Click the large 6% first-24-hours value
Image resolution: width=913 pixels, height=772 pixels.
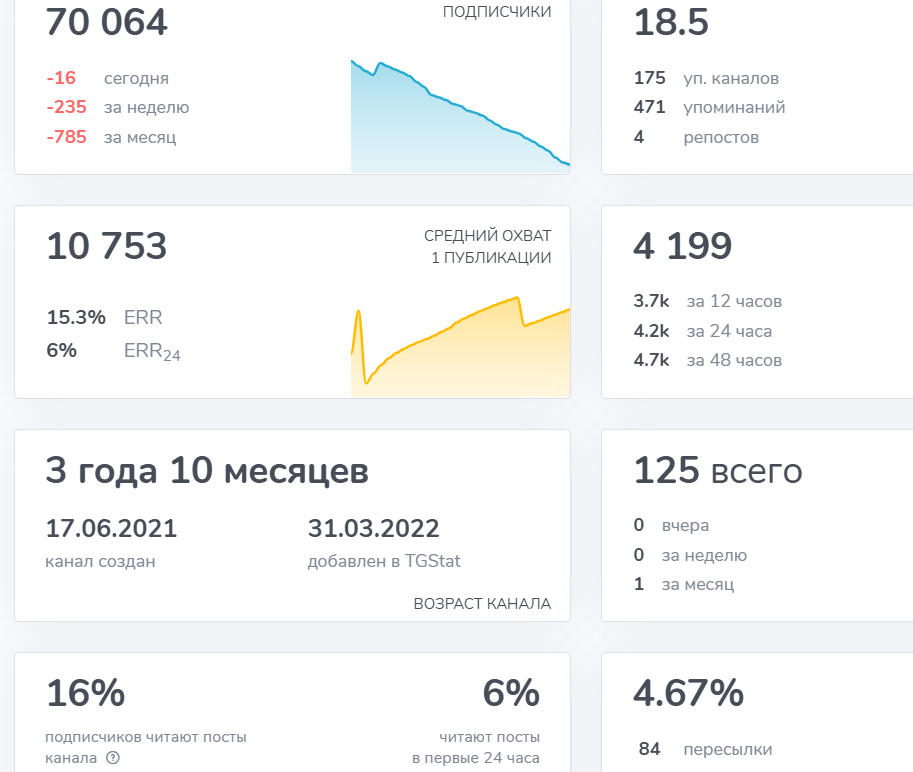[x=511, y=693]
